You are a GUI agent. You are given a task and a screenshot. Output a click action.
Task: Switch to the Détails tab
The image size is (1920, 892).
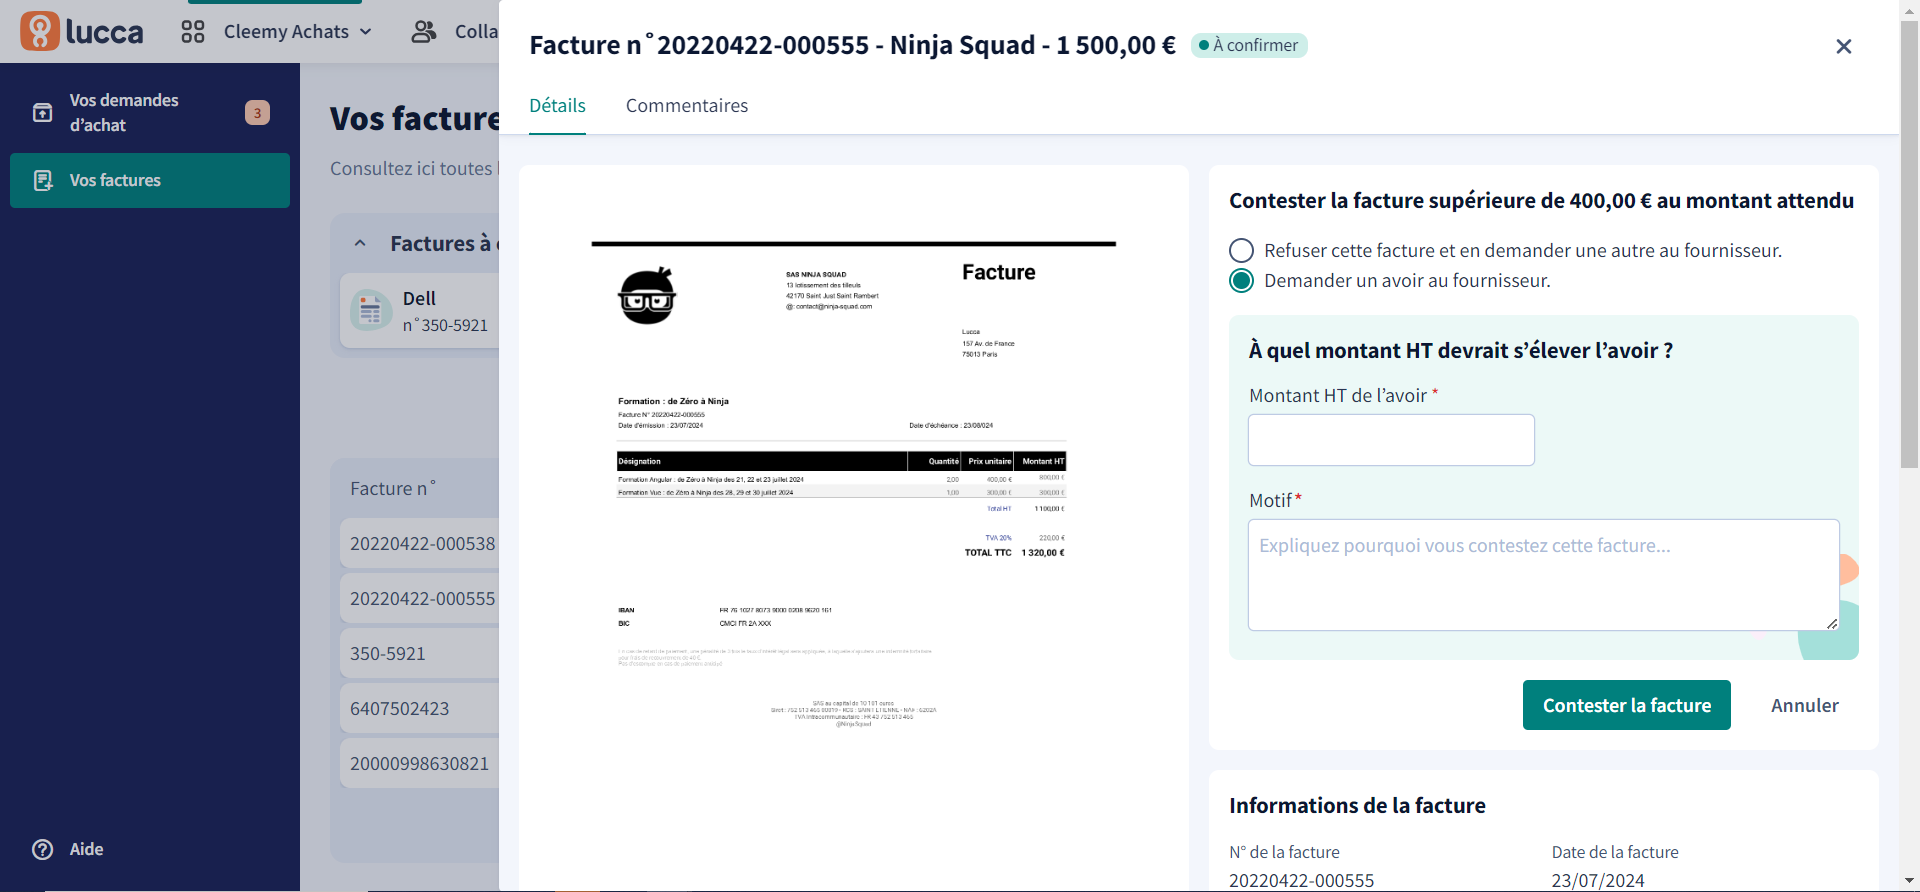point(557,105)
